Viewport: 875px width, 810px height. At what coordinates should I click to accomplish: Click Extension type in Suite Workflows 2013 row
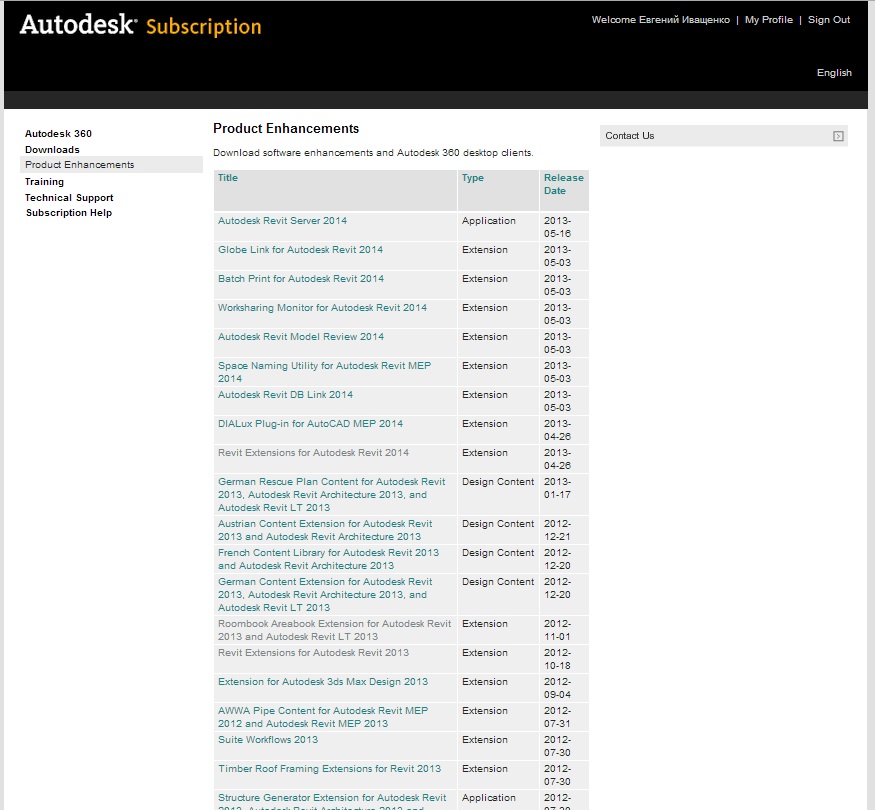(x=484, y=740)
